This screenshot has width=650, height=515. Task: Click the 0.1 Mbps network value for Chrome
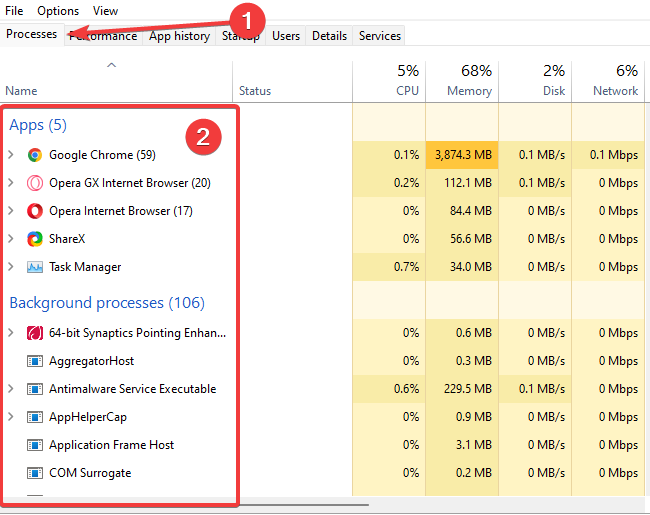[x=614, y=155]
